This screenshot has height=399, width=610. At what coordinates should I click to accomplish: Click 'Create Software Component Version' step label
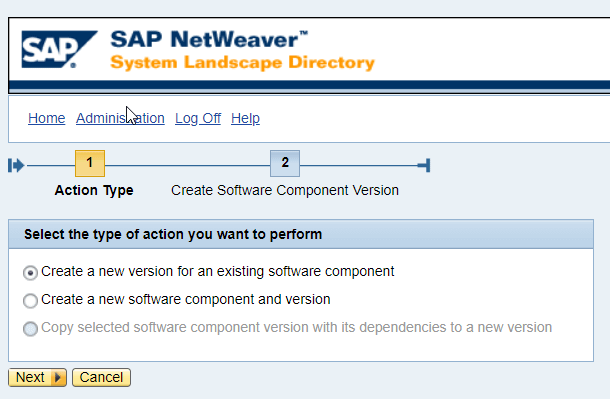pos(285,190)
